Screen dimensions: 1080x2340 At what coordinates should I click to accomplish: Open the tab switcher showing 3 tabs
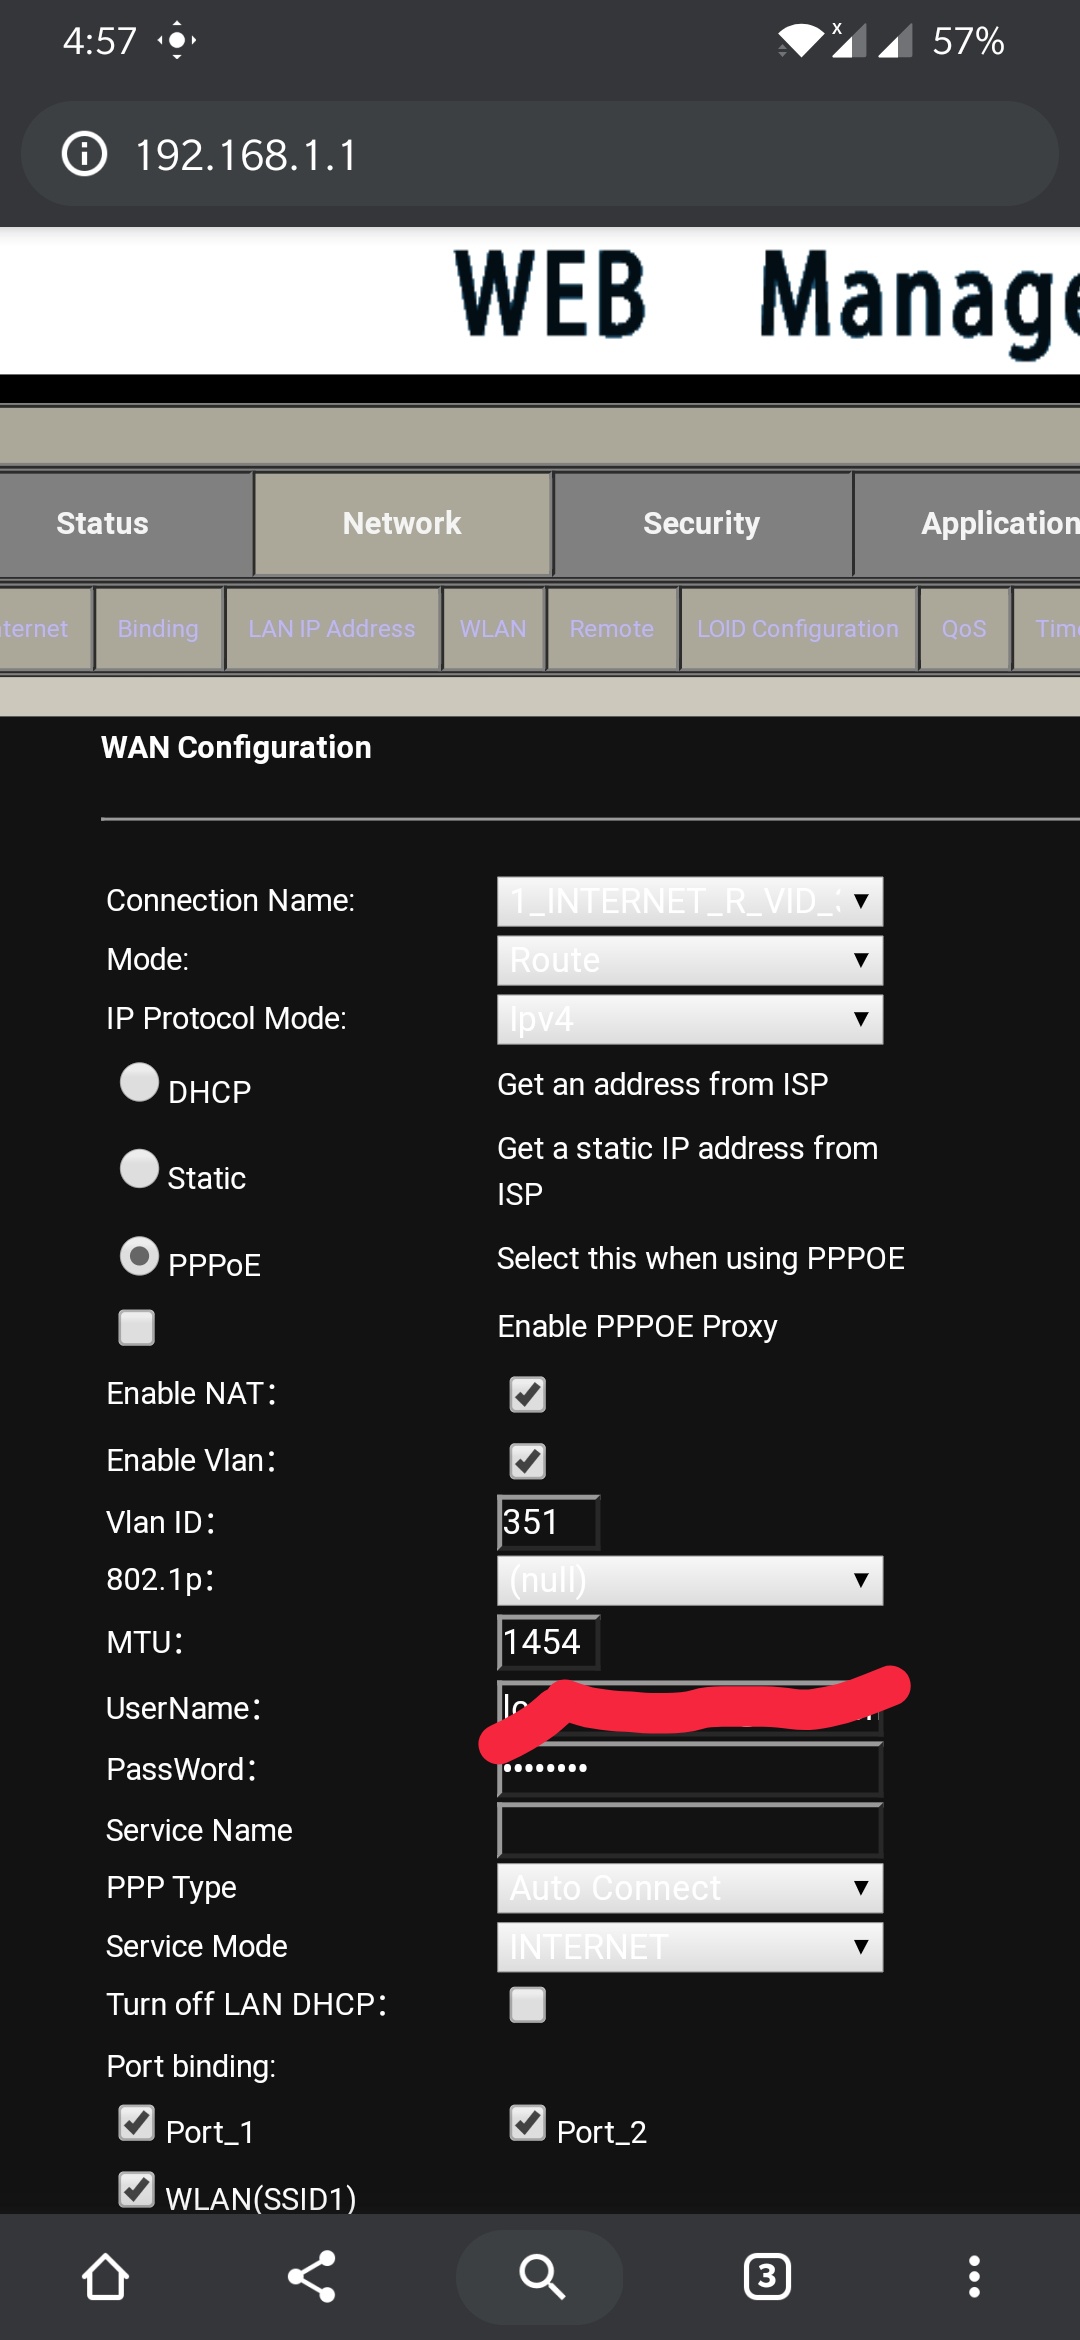[x=767, y=2277]
